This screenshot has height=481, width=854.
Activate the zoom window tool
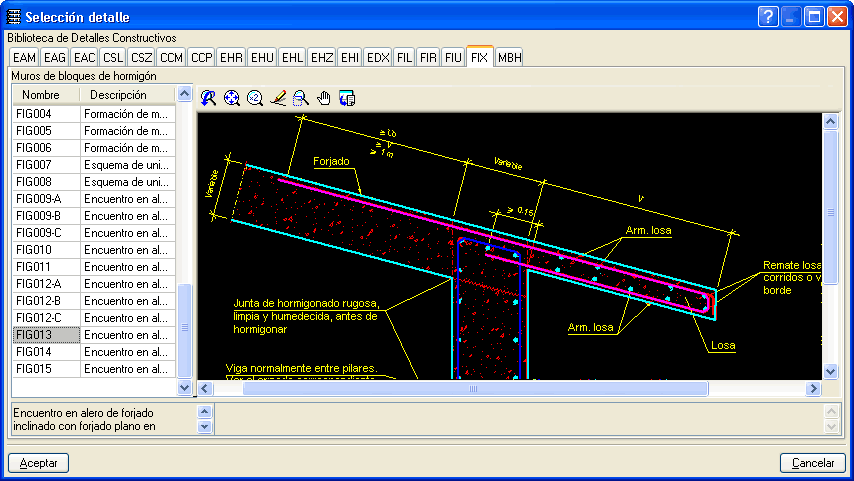(300, 97)
